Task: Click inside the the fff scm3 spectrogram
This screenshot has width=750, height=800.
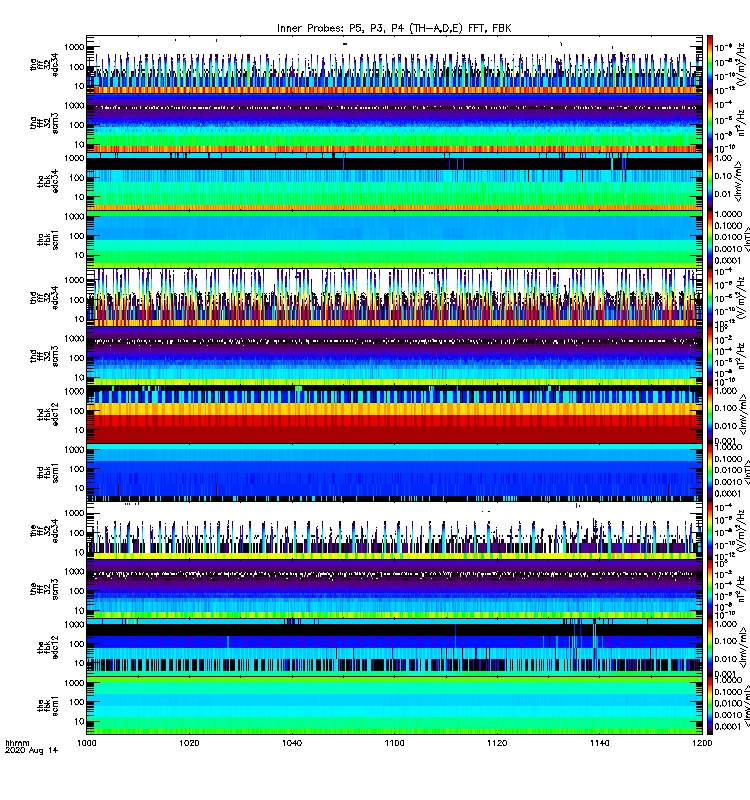Action: [394, 588]
